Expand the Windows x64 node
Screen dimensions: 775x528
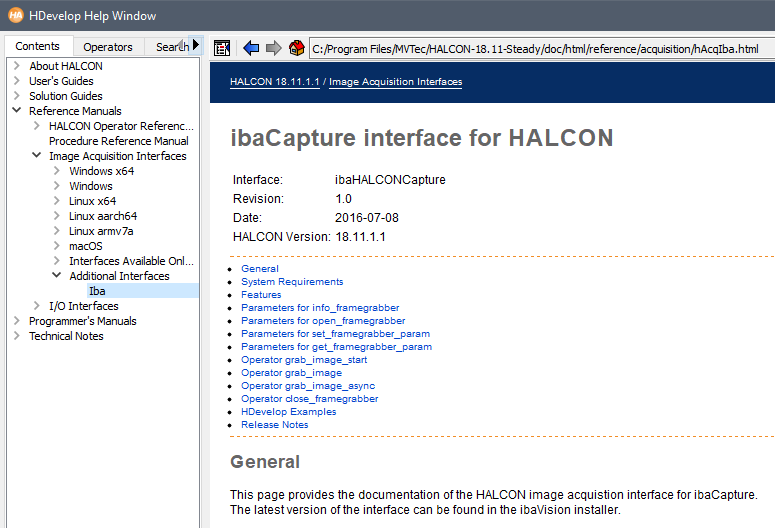pyautogui.click(x=56, y=171)
